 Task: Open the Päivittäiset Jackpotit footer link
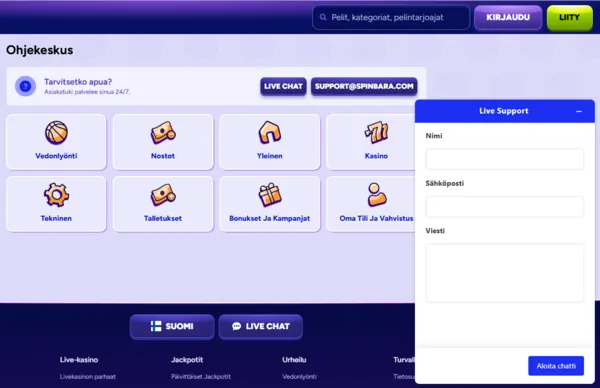pos(201,377)
